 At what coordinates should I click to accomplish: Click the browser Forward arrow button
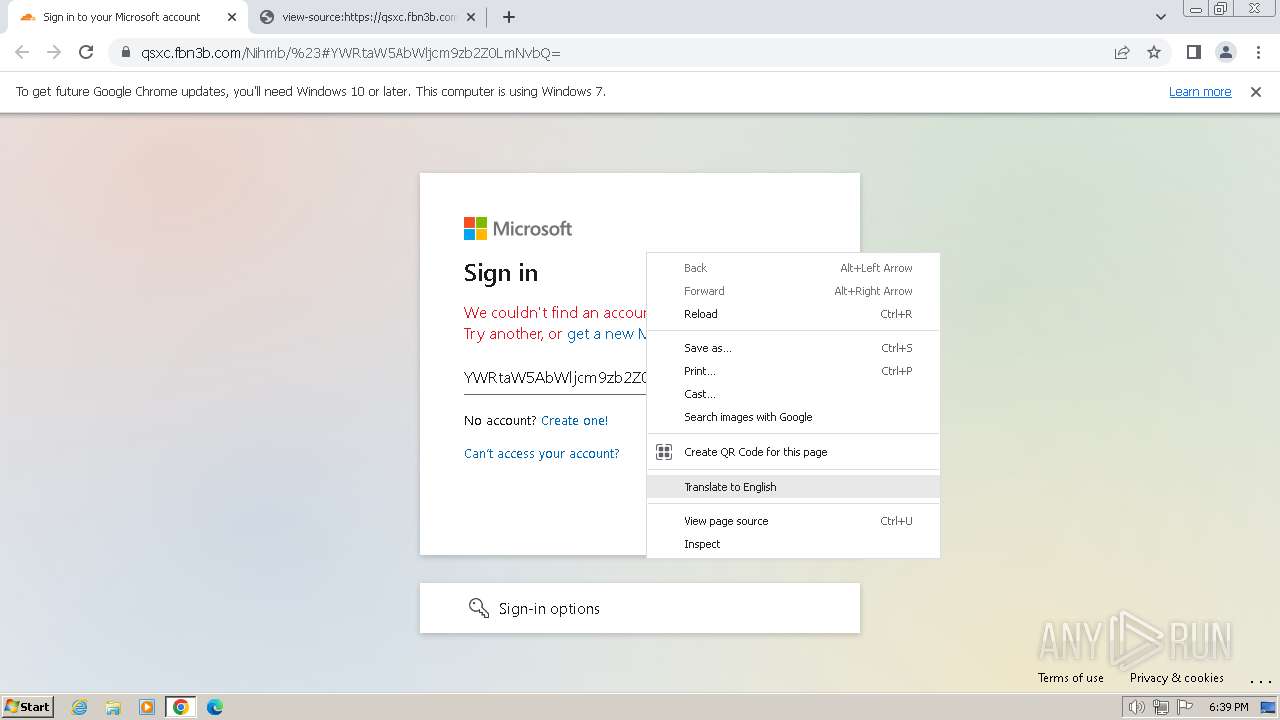click(54, 52)
